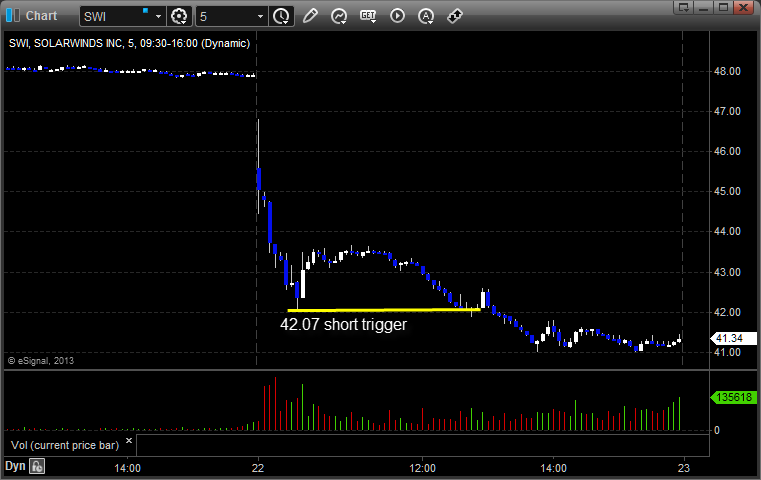Click the SWI, SOLARWINDS INC chart title
The image size is (761, 480).
pos(129,43)
